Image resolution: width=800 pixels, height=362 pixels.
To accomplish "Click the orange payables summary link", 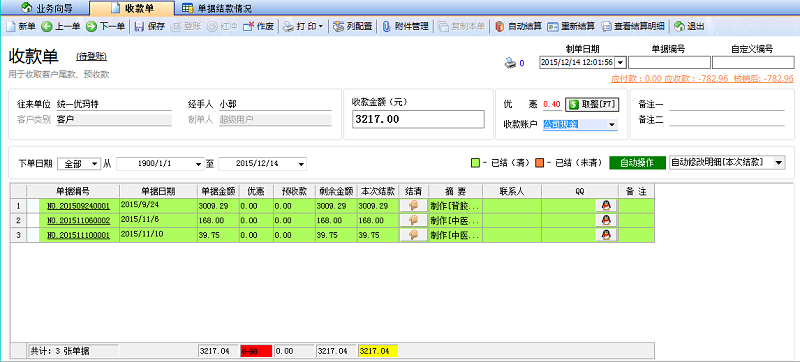I will tap(703, 79).
